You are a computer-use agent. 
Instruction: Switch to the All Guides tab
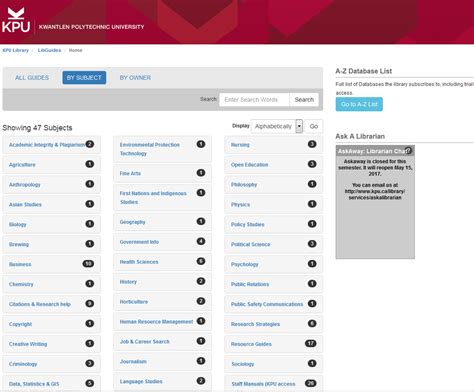[32, 78]
